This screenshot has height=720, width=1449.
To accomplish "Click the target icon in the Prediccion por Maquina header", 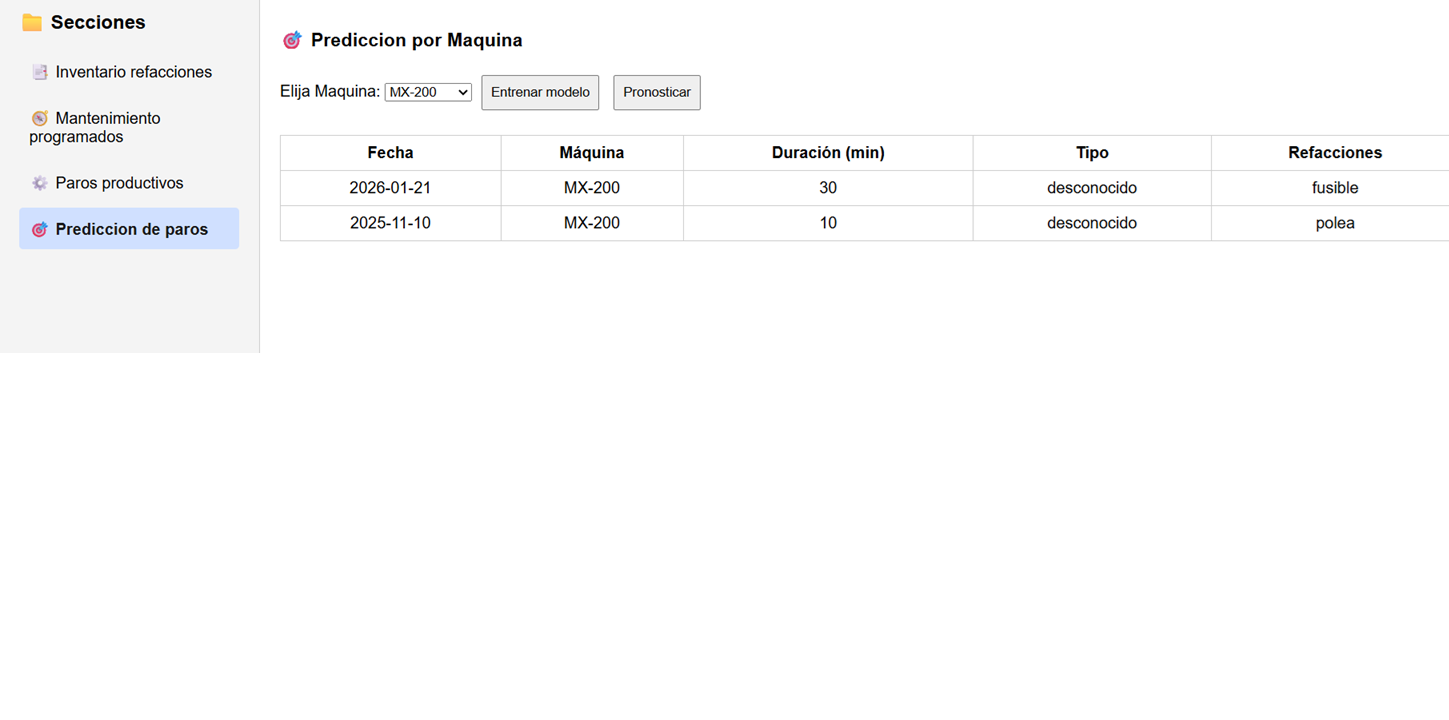I will [292, 39].
